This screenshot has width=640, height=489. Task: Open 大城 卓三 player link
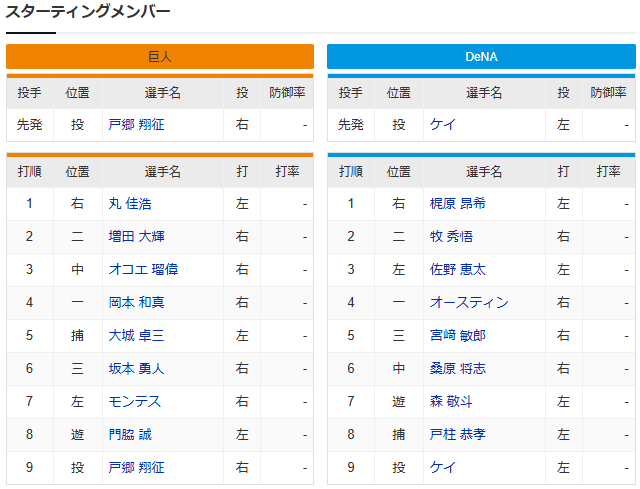tap(136, 336)
